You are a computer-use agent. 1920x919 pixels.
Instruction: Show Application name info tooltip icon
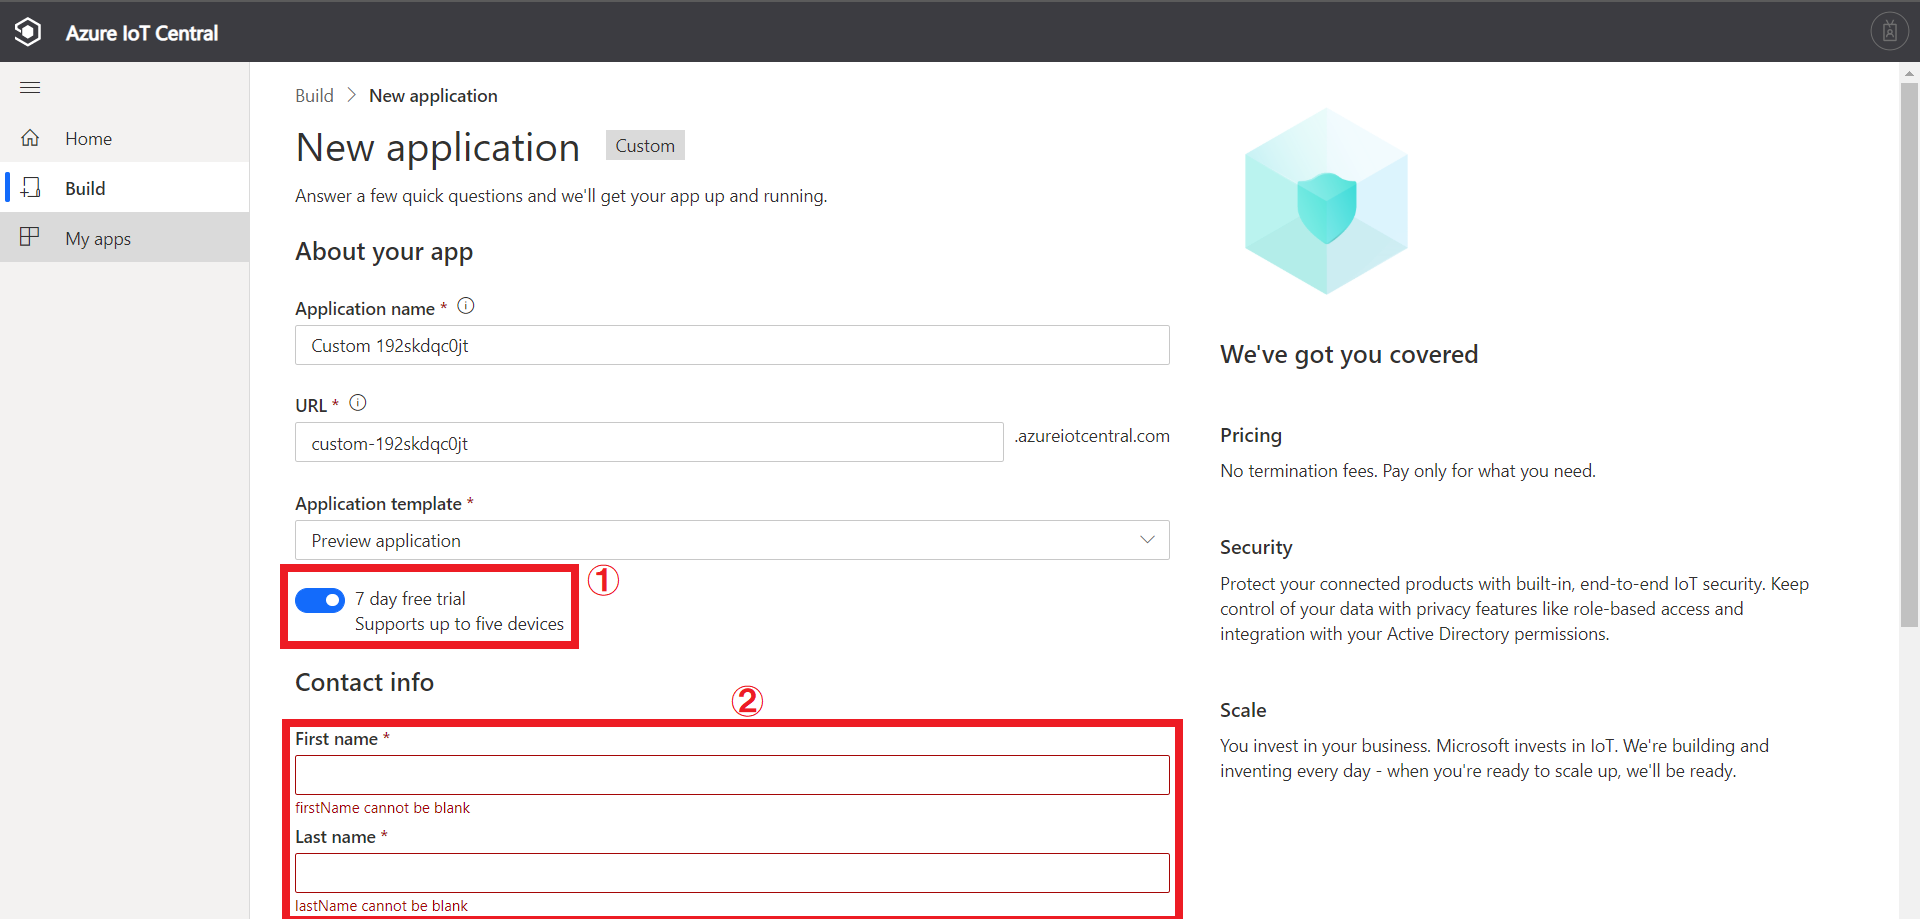click(466, 306)
